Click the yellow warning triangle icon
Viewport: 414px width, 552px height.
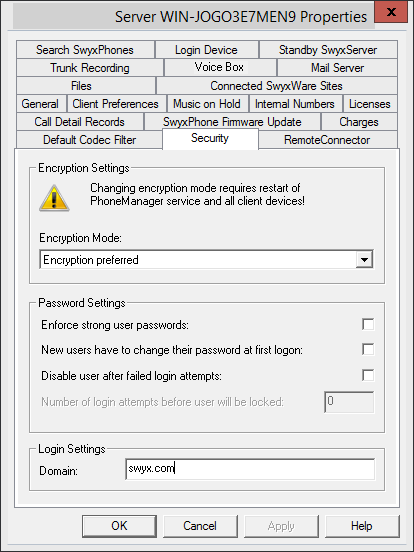54,198
